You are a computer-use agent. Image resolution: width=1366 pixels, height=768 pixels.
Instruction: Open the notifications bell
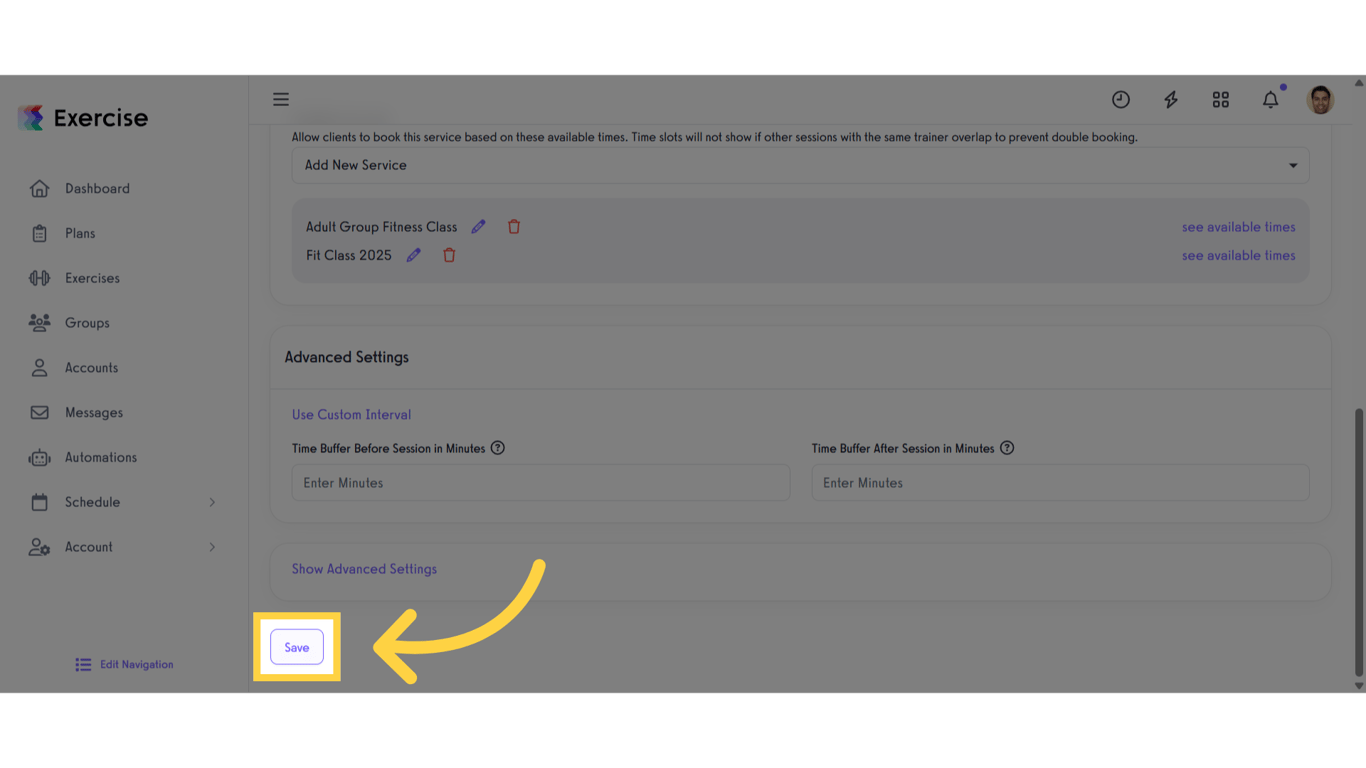(x=1270, y=99)
